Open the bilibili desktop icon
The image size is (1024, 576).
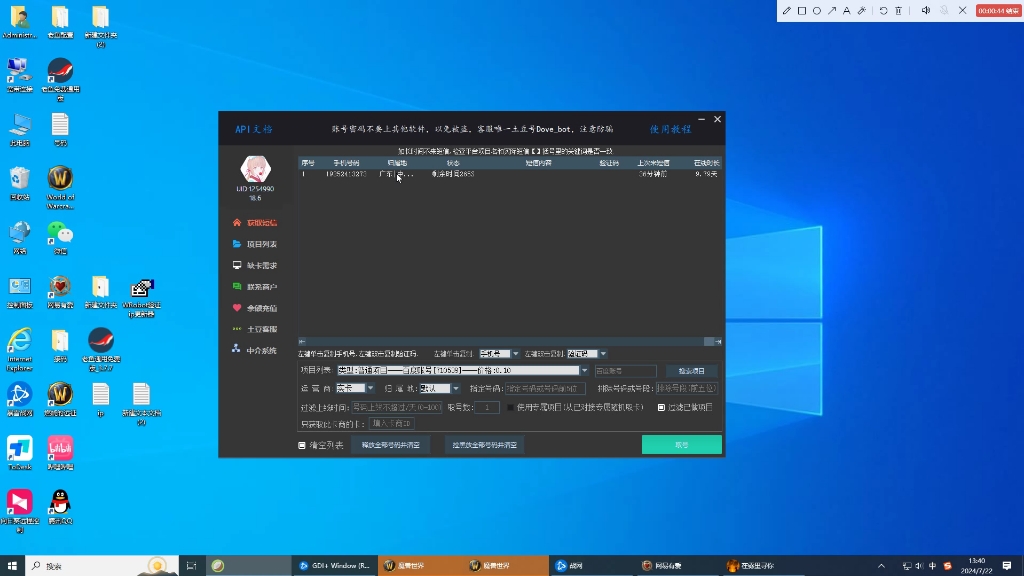(60, 453)
